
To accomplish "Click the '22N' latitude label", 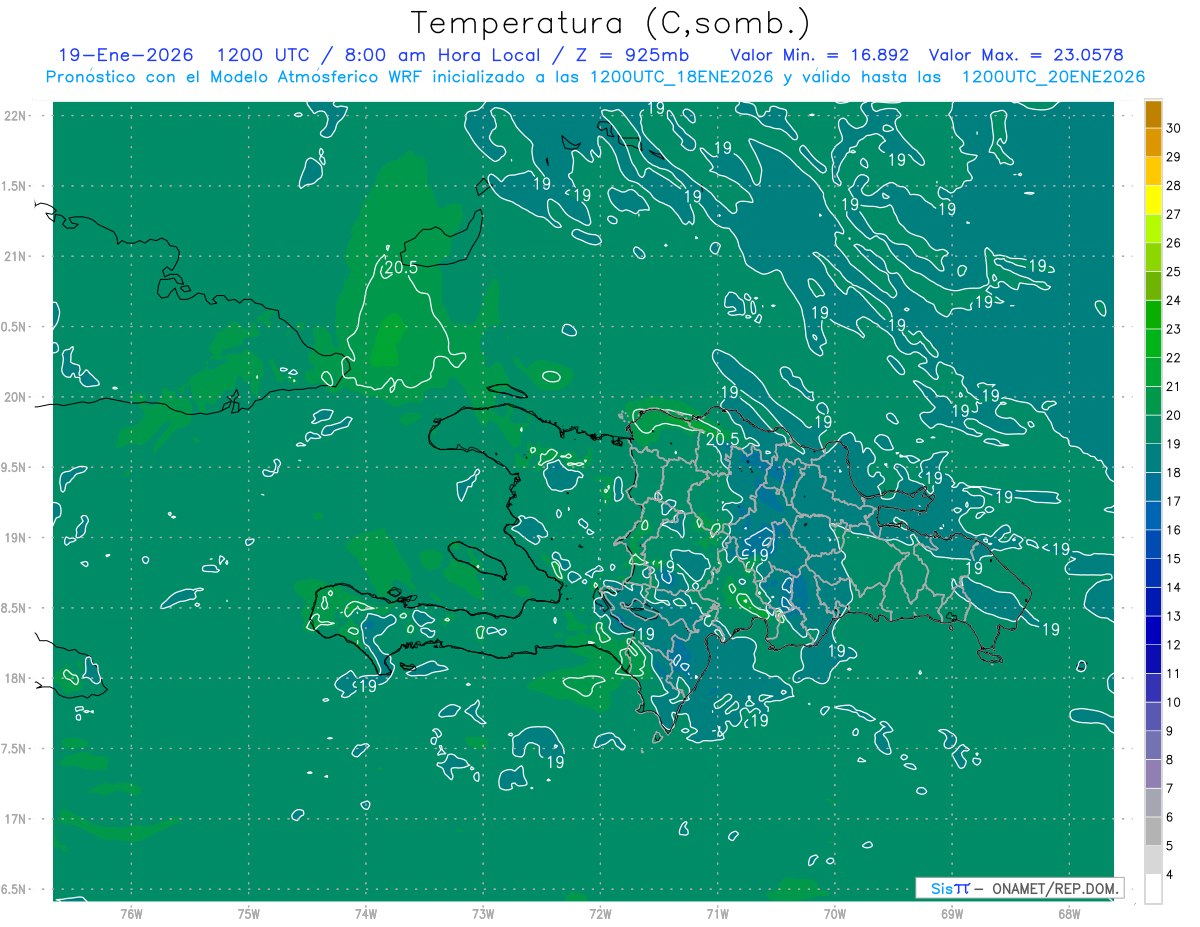I will 15,116.
